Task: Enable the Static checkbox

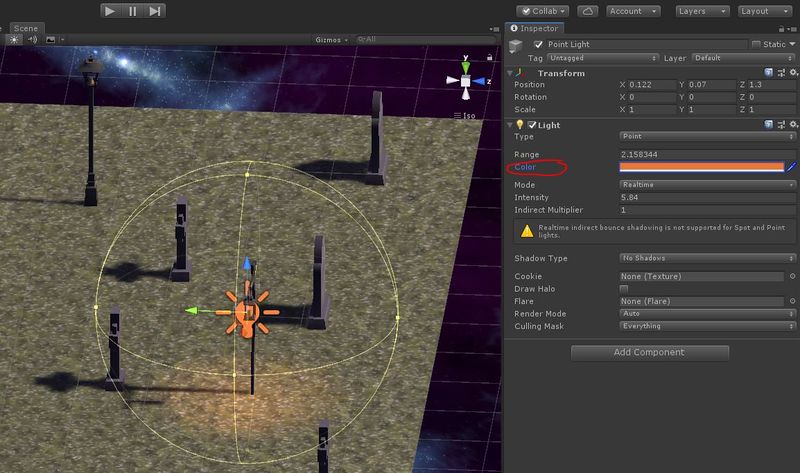Action: [x=756, y=44]
